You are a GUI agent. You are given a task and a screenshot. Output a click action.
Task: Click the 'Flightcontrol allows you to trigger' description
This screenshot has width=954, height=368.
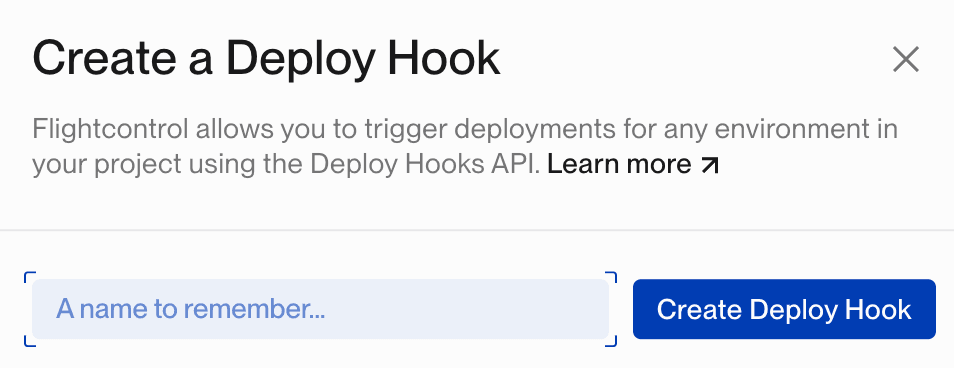465,147
